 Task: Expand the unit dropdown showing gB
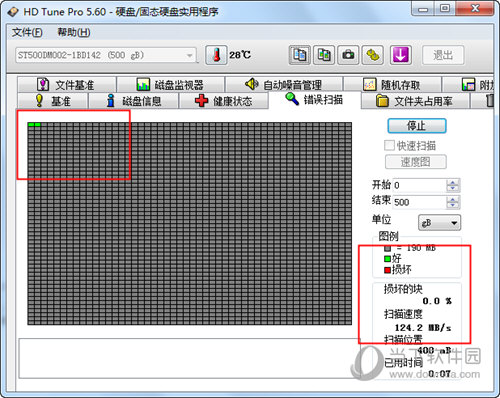pyautogui.click(x=439, y=223)
